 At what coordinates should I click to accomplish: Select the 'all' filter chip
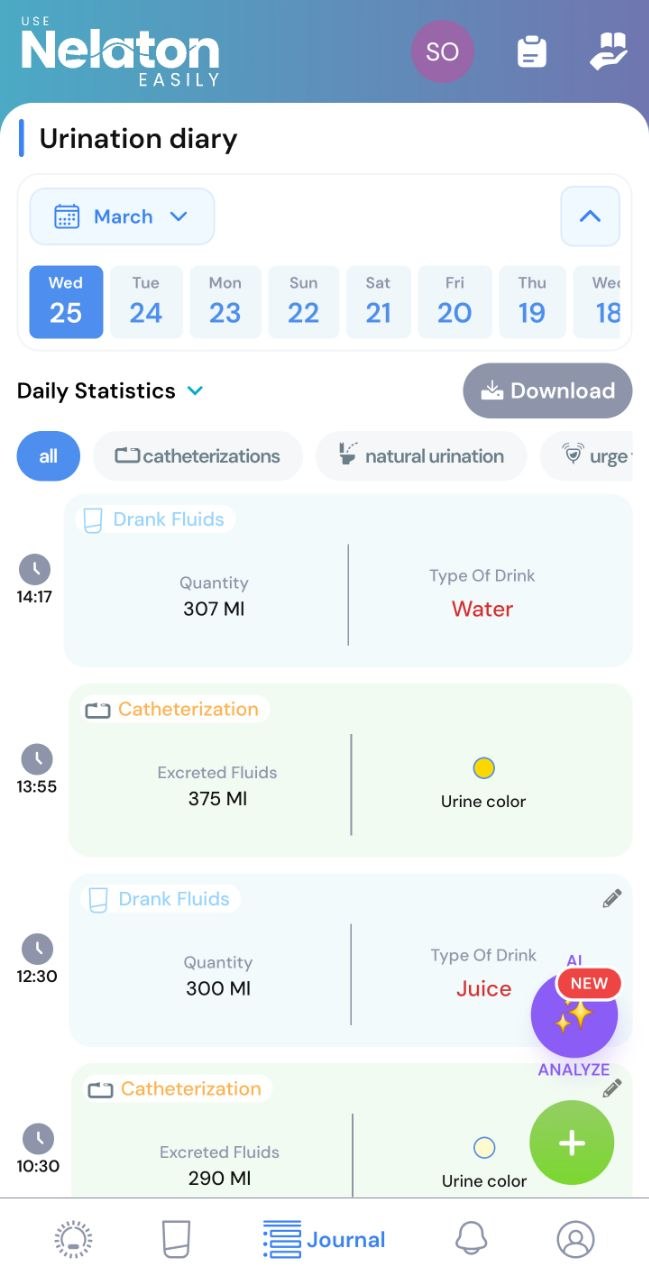click(x=47, y=456)
